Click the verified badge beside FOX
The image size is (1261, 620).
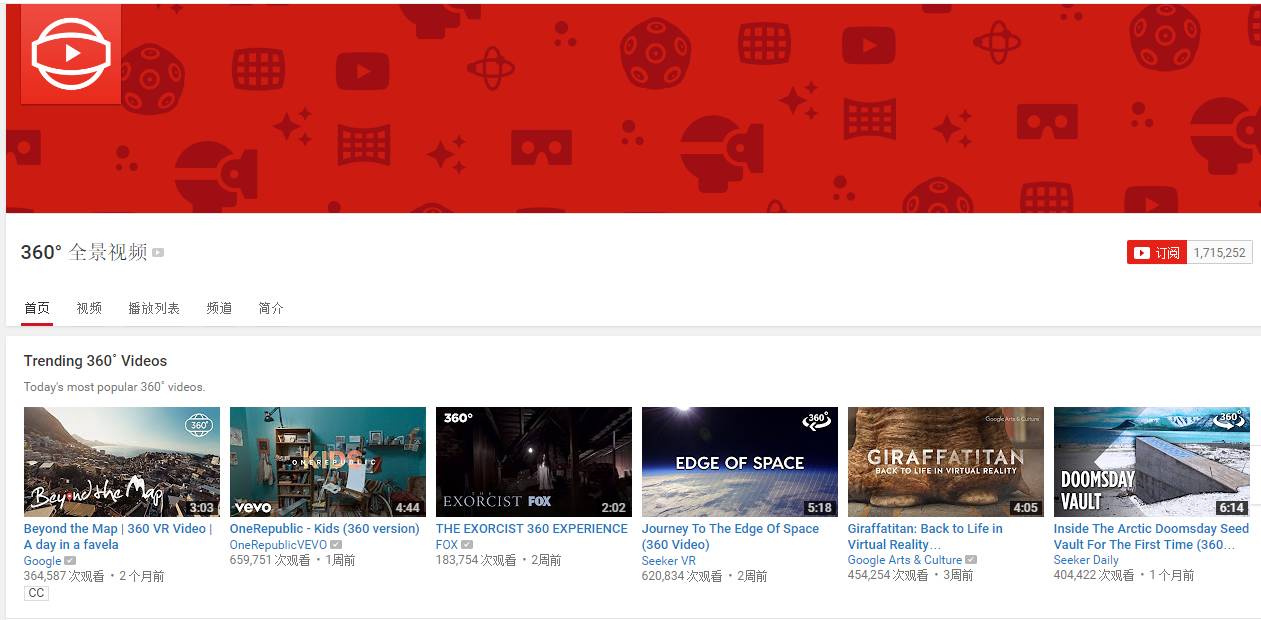click(x=467, y=545)
